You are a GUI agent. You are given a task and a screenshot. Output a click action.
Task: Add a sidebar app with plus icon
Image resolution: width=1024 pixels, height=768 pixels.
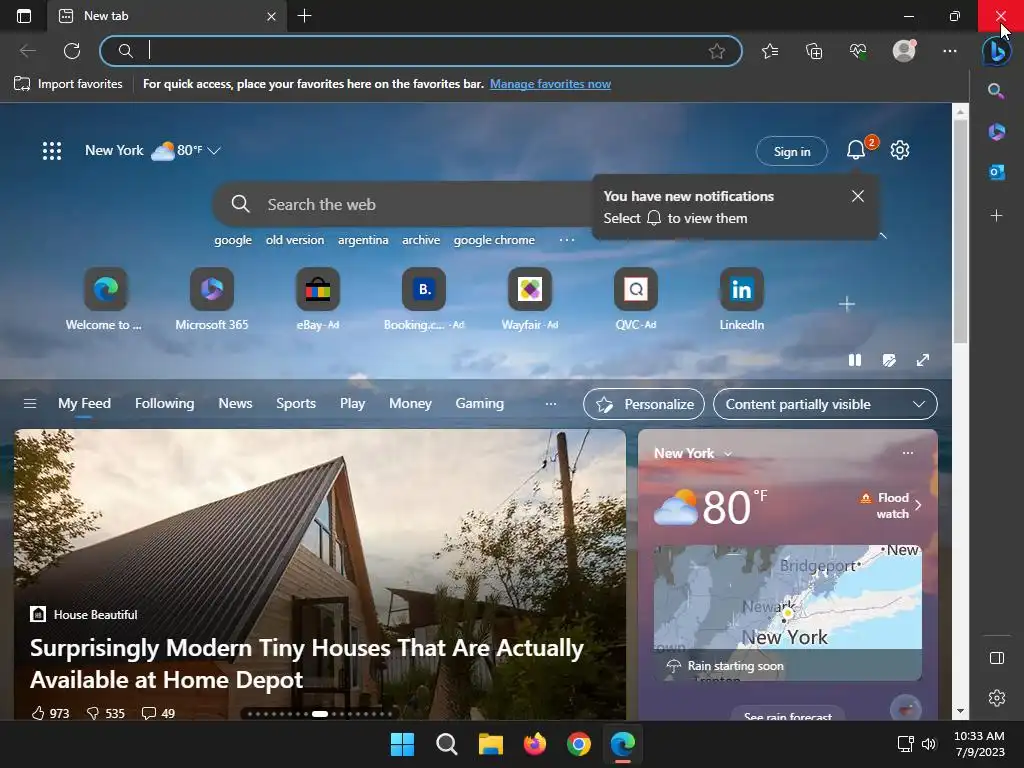(x=997, y=216)
